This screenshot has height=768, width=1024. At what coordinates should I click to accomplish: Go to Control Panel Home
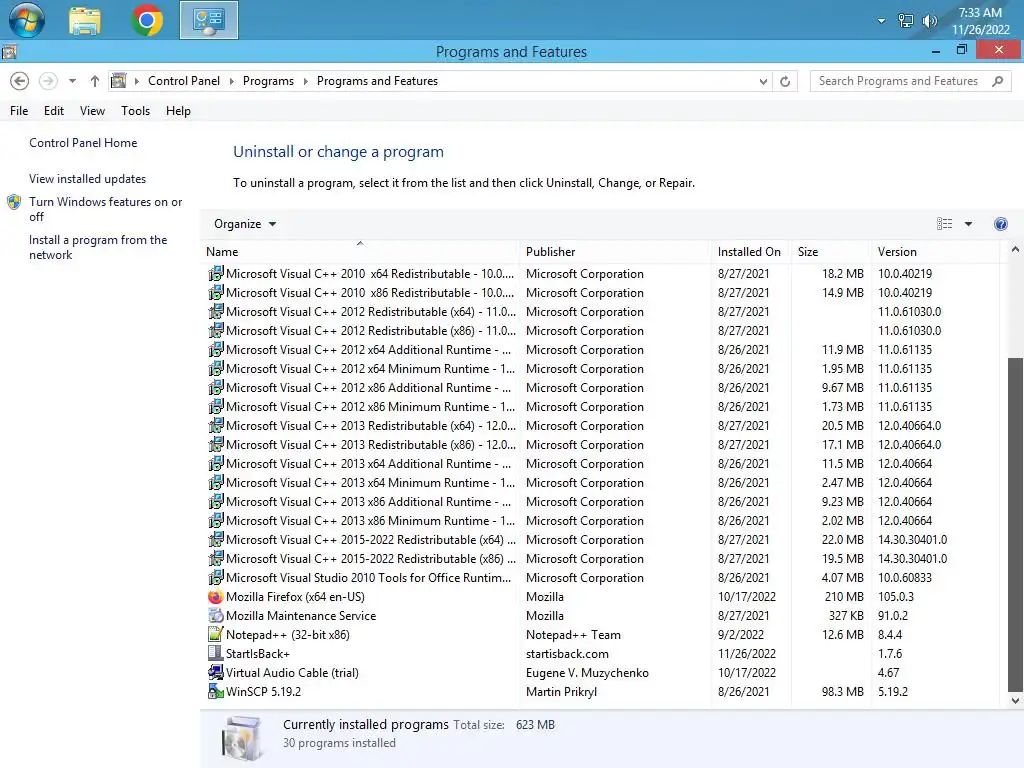click(x=83, y=143)
